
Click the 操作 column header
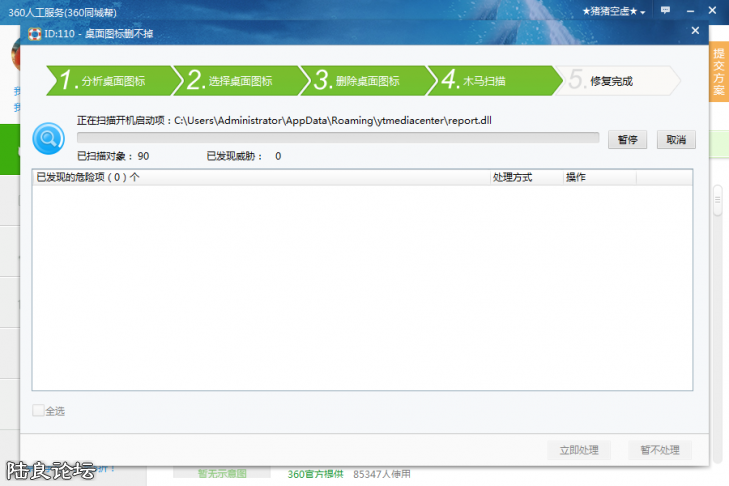pyautogui.click(x=599, y=177)
